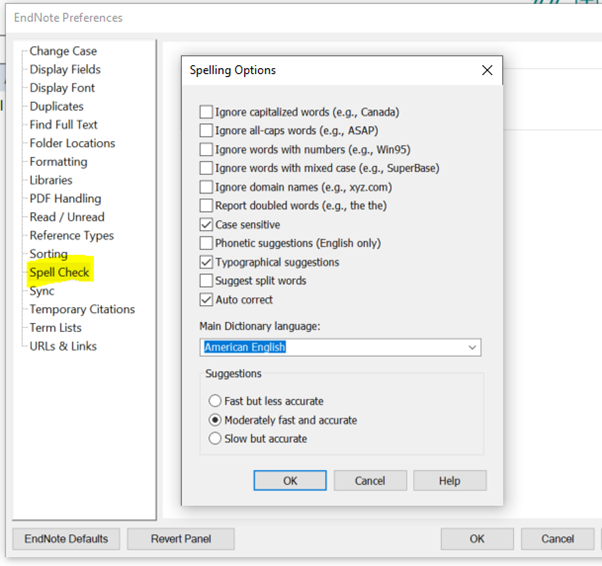Close the Spelling Options dialog

coord(487,70)
